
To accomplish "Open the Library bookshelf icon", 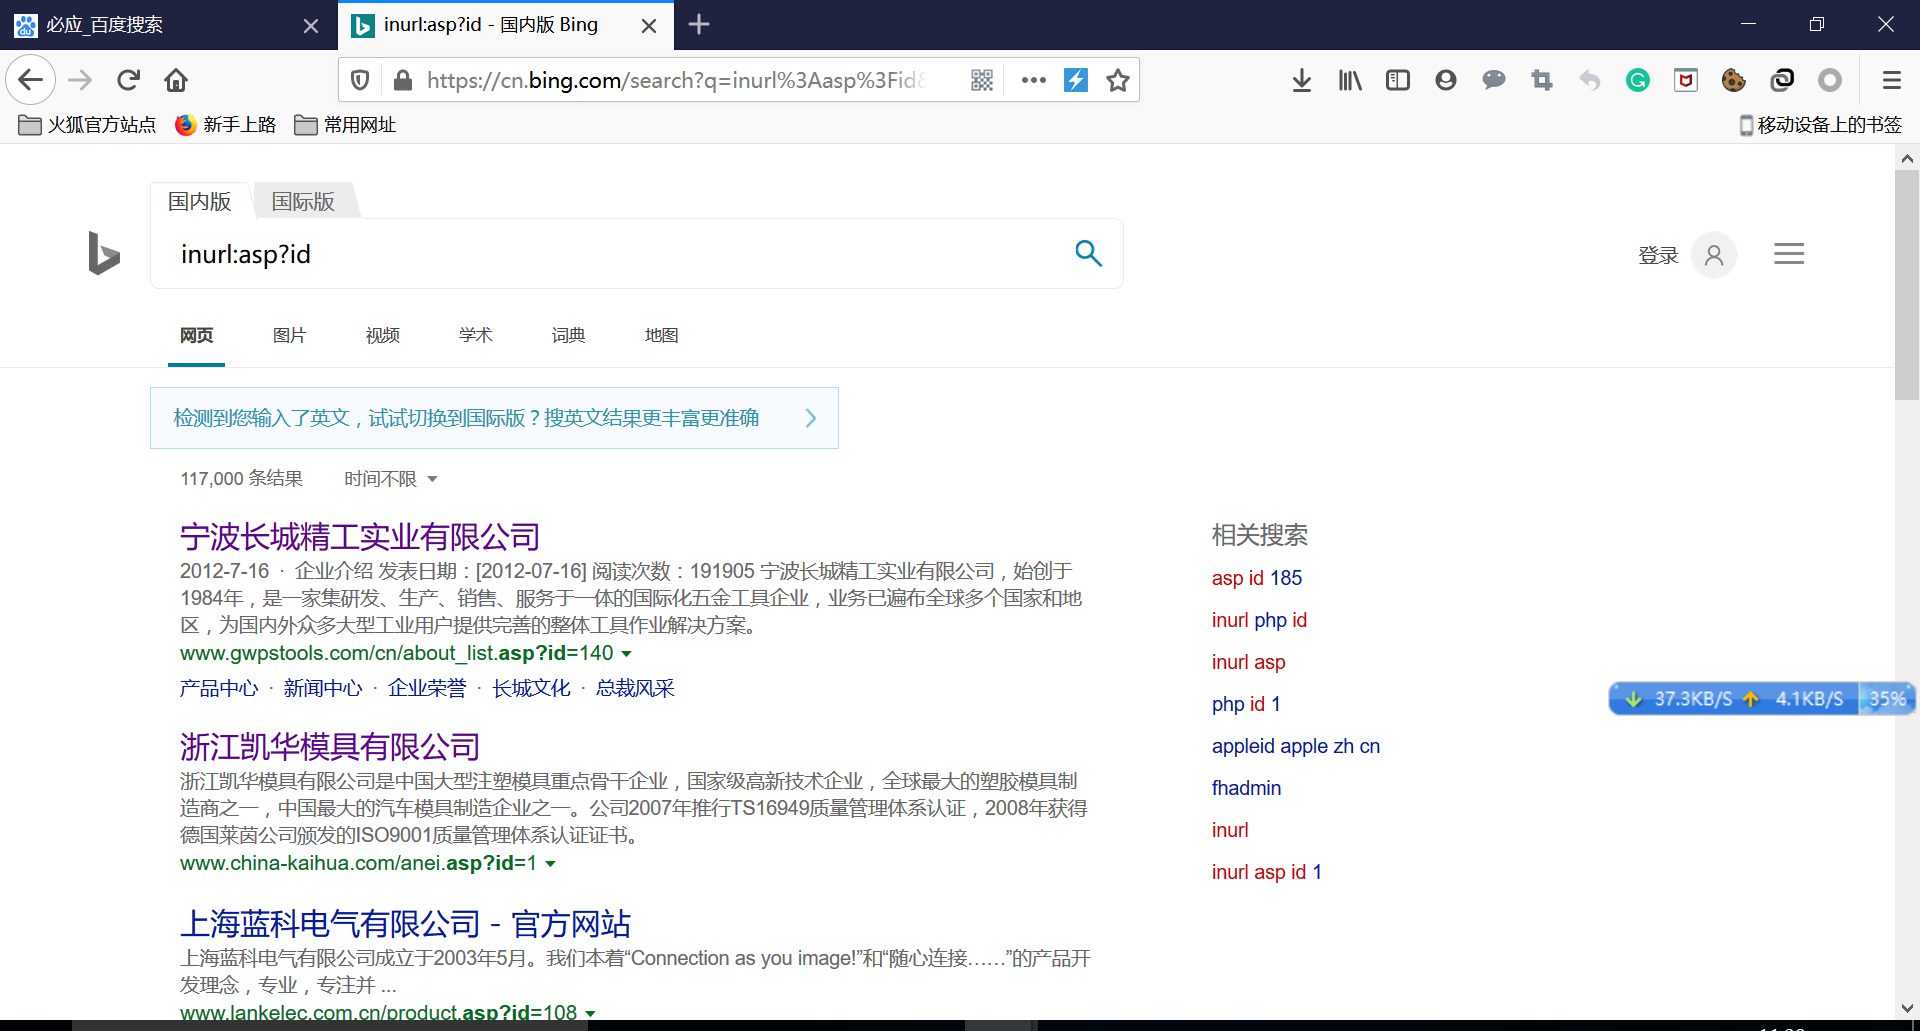I will [1350, 80].
